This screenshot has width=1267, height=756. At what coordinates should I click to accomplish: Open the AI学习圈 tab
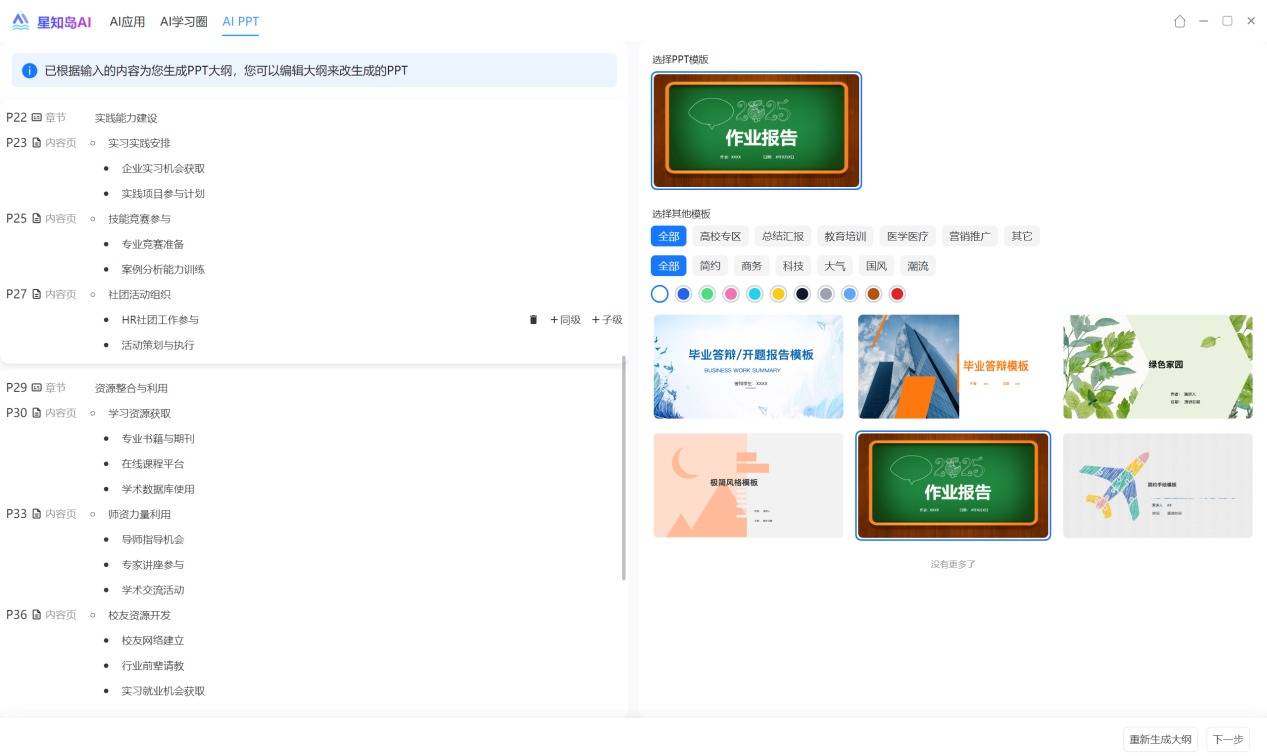pyautogui.click(x=184, y=21)
